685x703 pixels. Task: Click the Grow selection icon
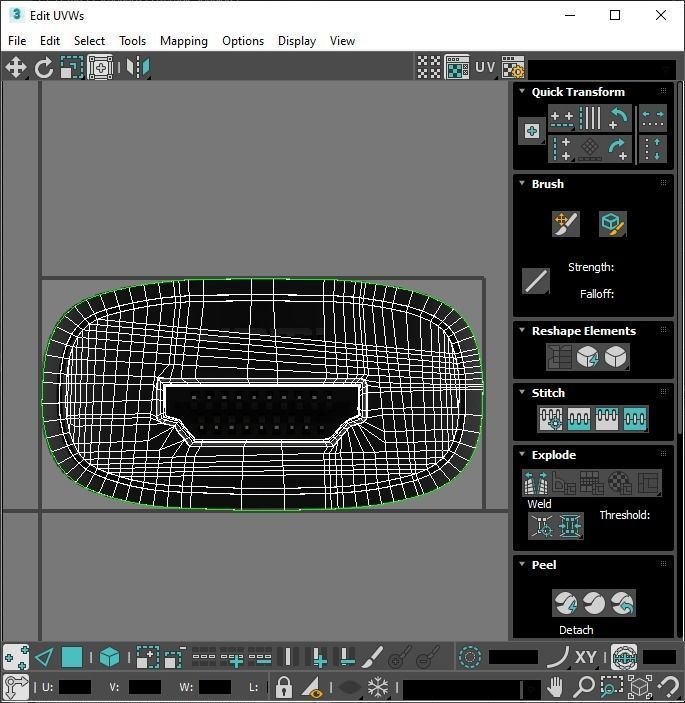pos(148,657)
